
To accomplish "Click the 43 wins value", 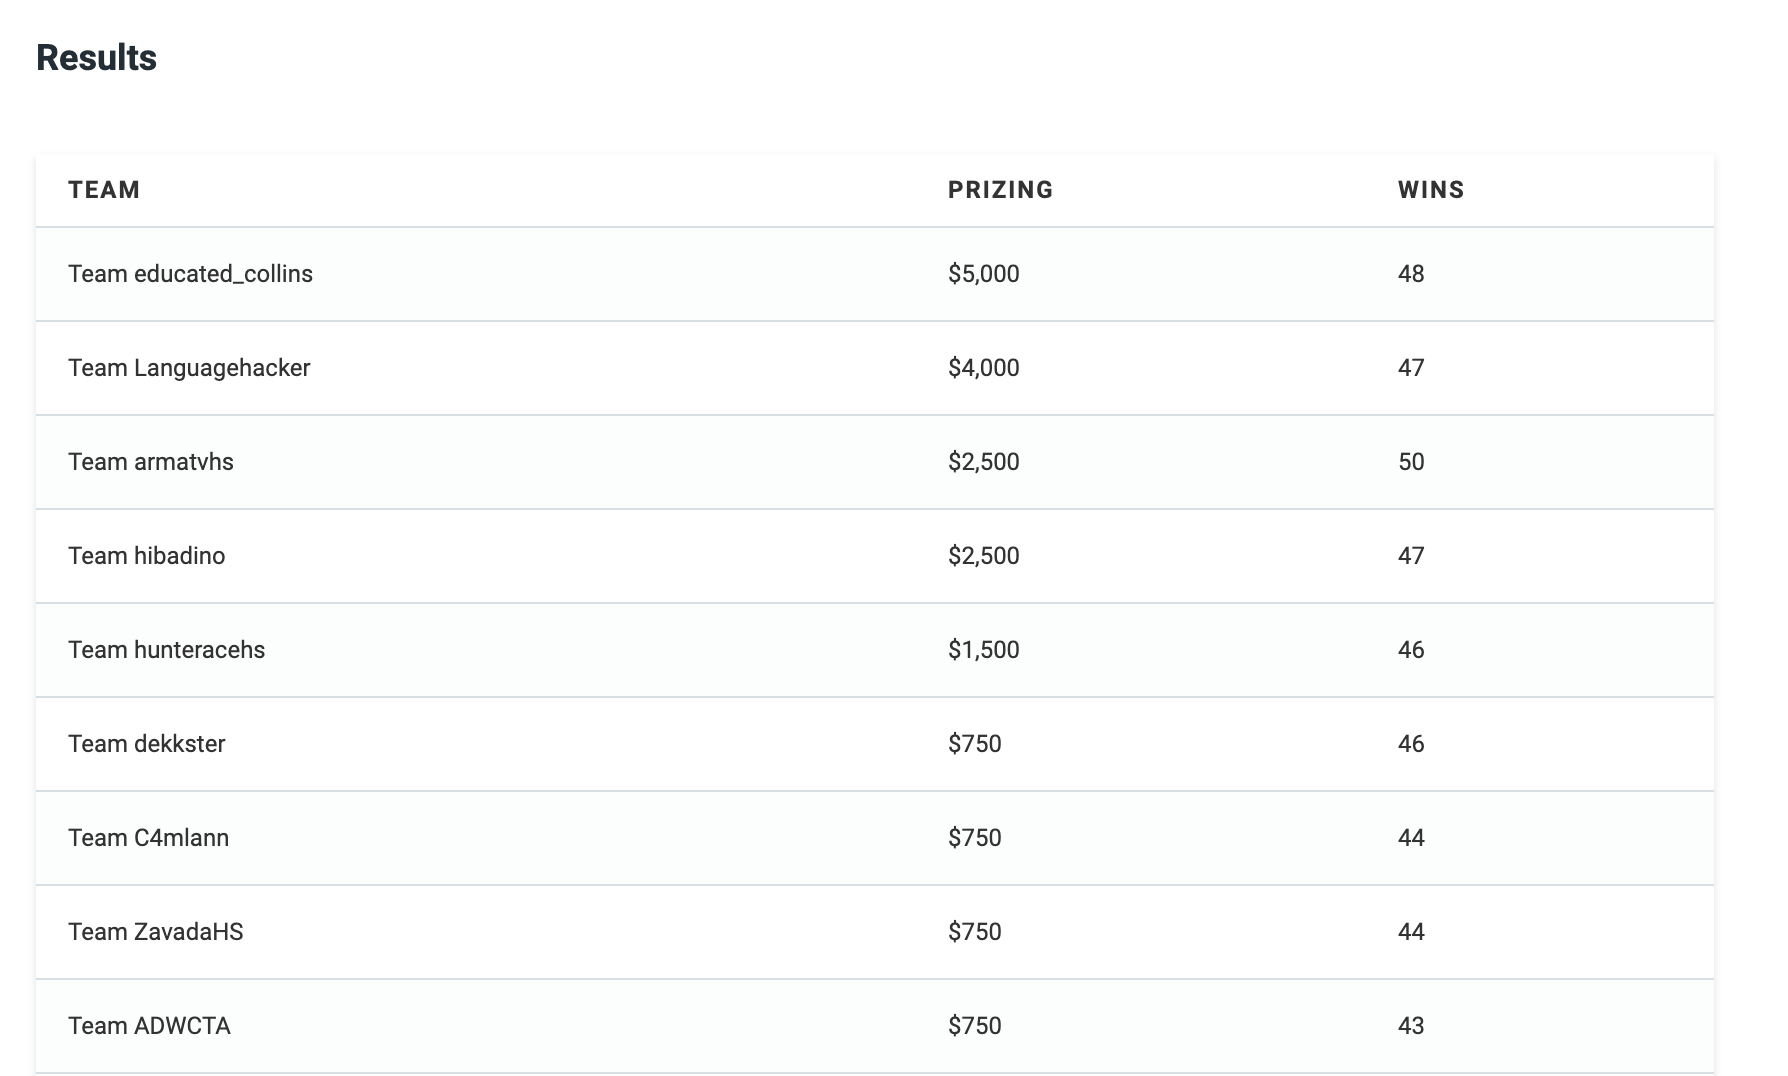I will coord(1411,1026).
